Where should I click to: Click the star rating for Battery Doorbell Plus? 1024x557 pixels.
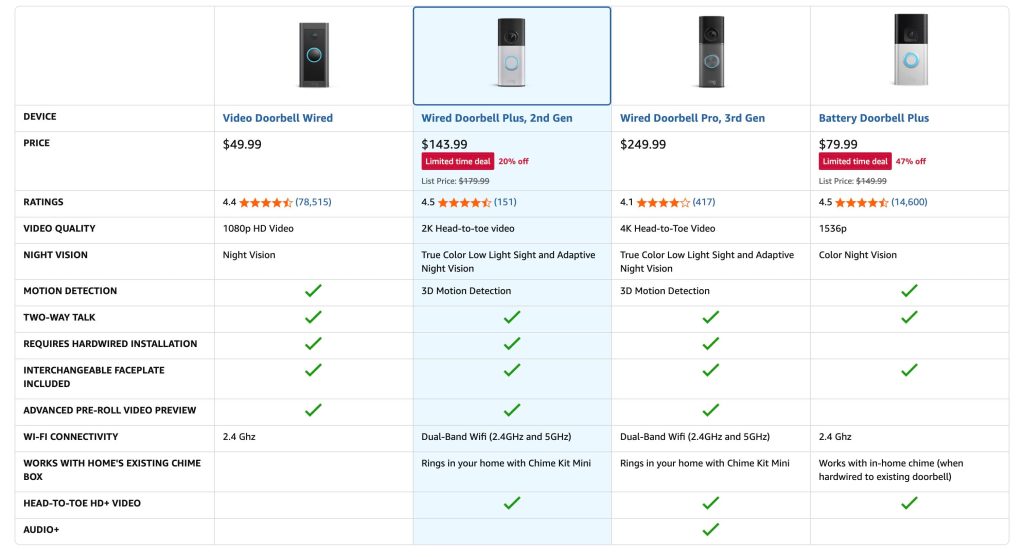tap(862, 202)
